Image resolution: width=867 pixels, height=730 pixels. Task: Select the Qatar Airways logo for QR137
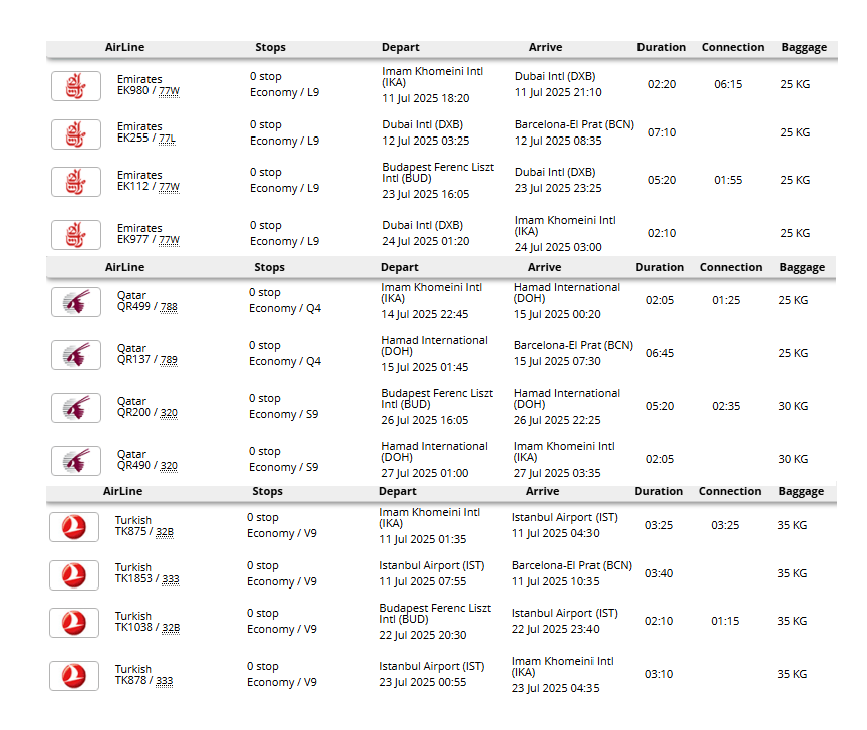(x=75, y=355)
